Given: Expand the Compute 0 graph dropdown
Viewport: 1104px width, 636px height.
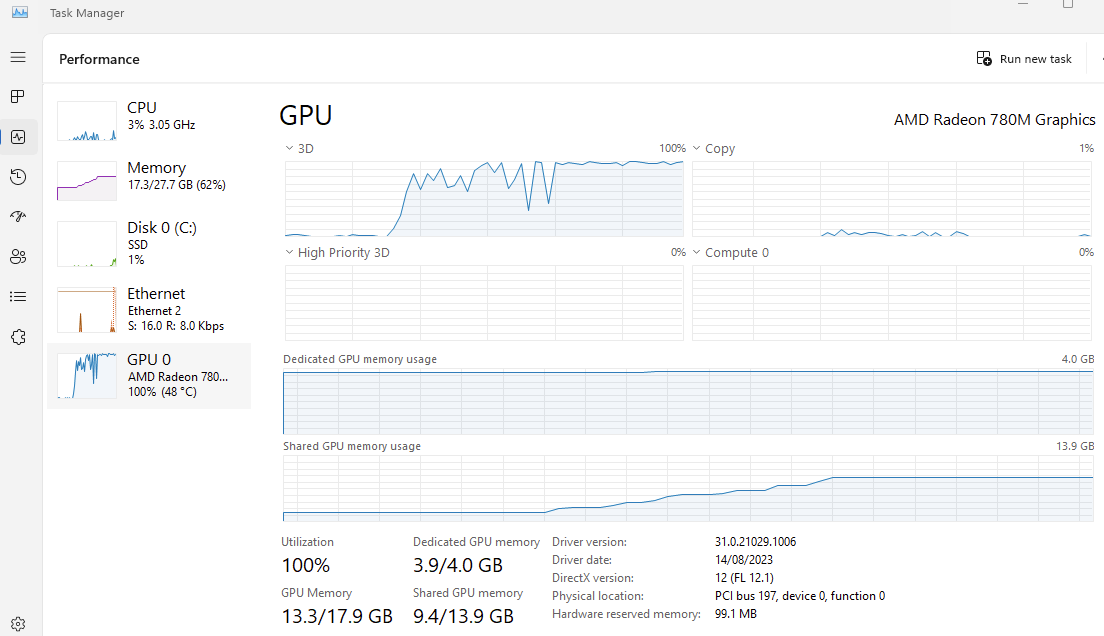Looking at the screenshot, I should pyautogui.click(x=697, y=253).
